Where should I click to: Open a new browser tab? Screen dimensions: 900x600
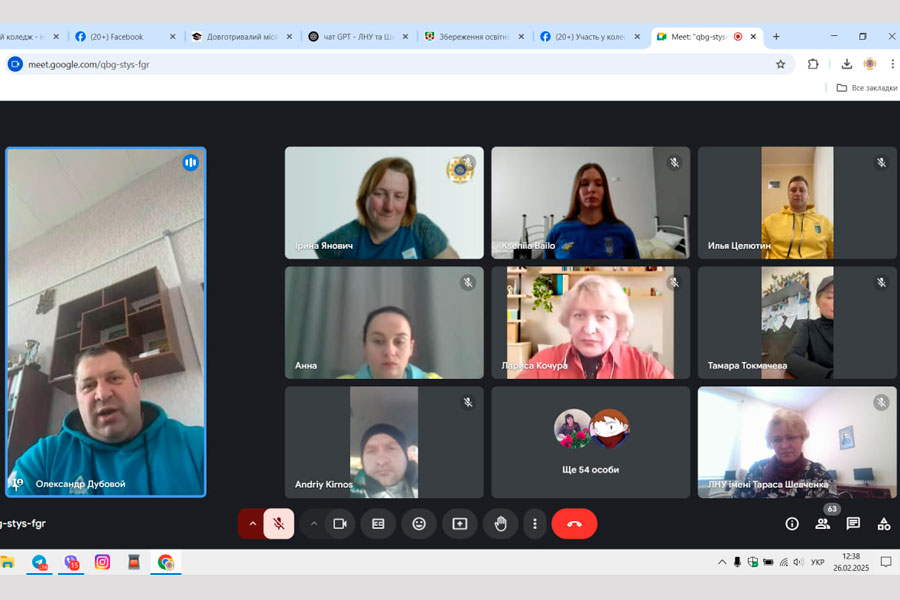tap(776, 37)
